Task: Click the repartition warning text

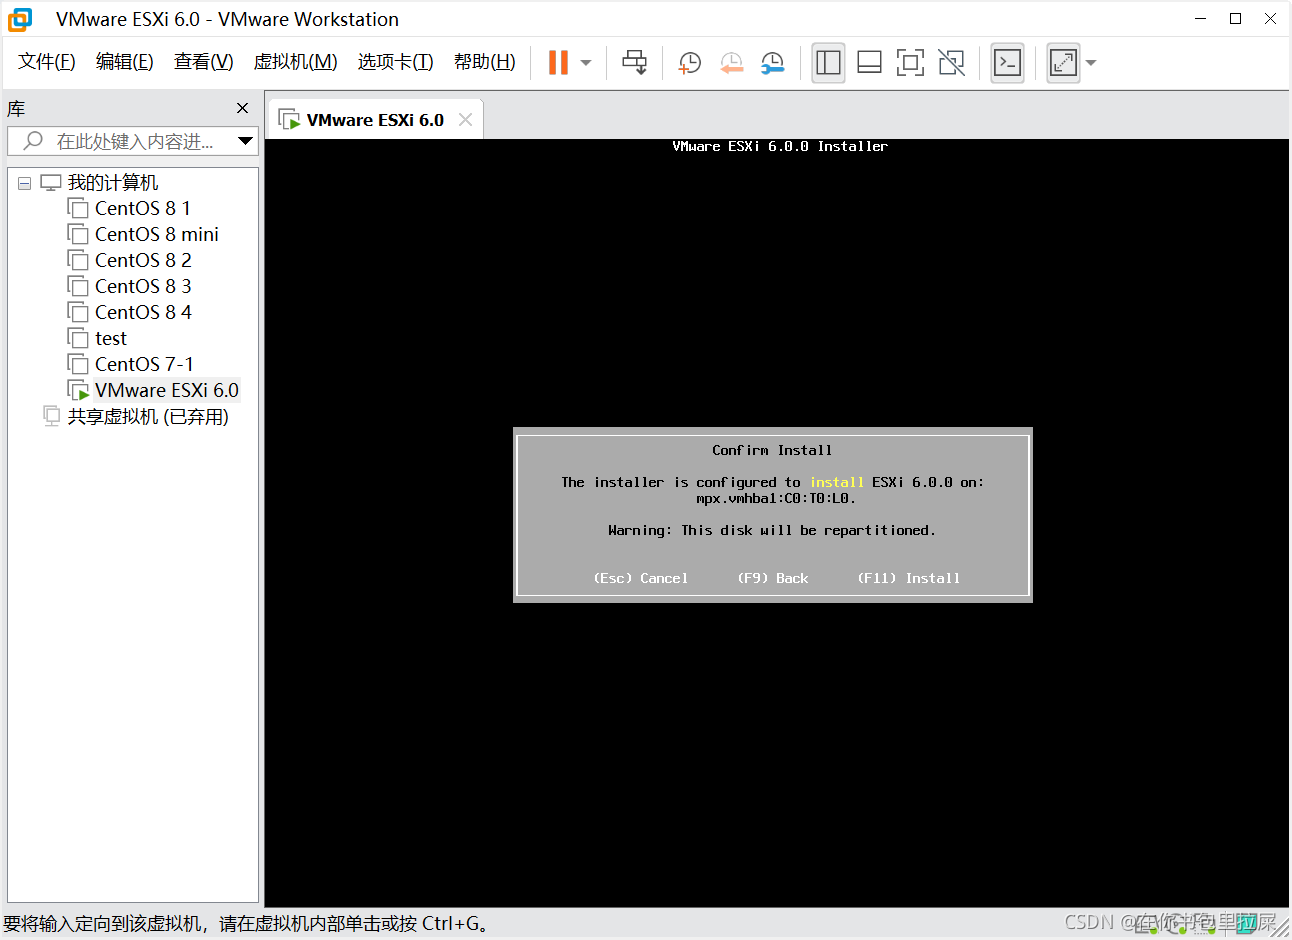Action: (x=772, y=530)
